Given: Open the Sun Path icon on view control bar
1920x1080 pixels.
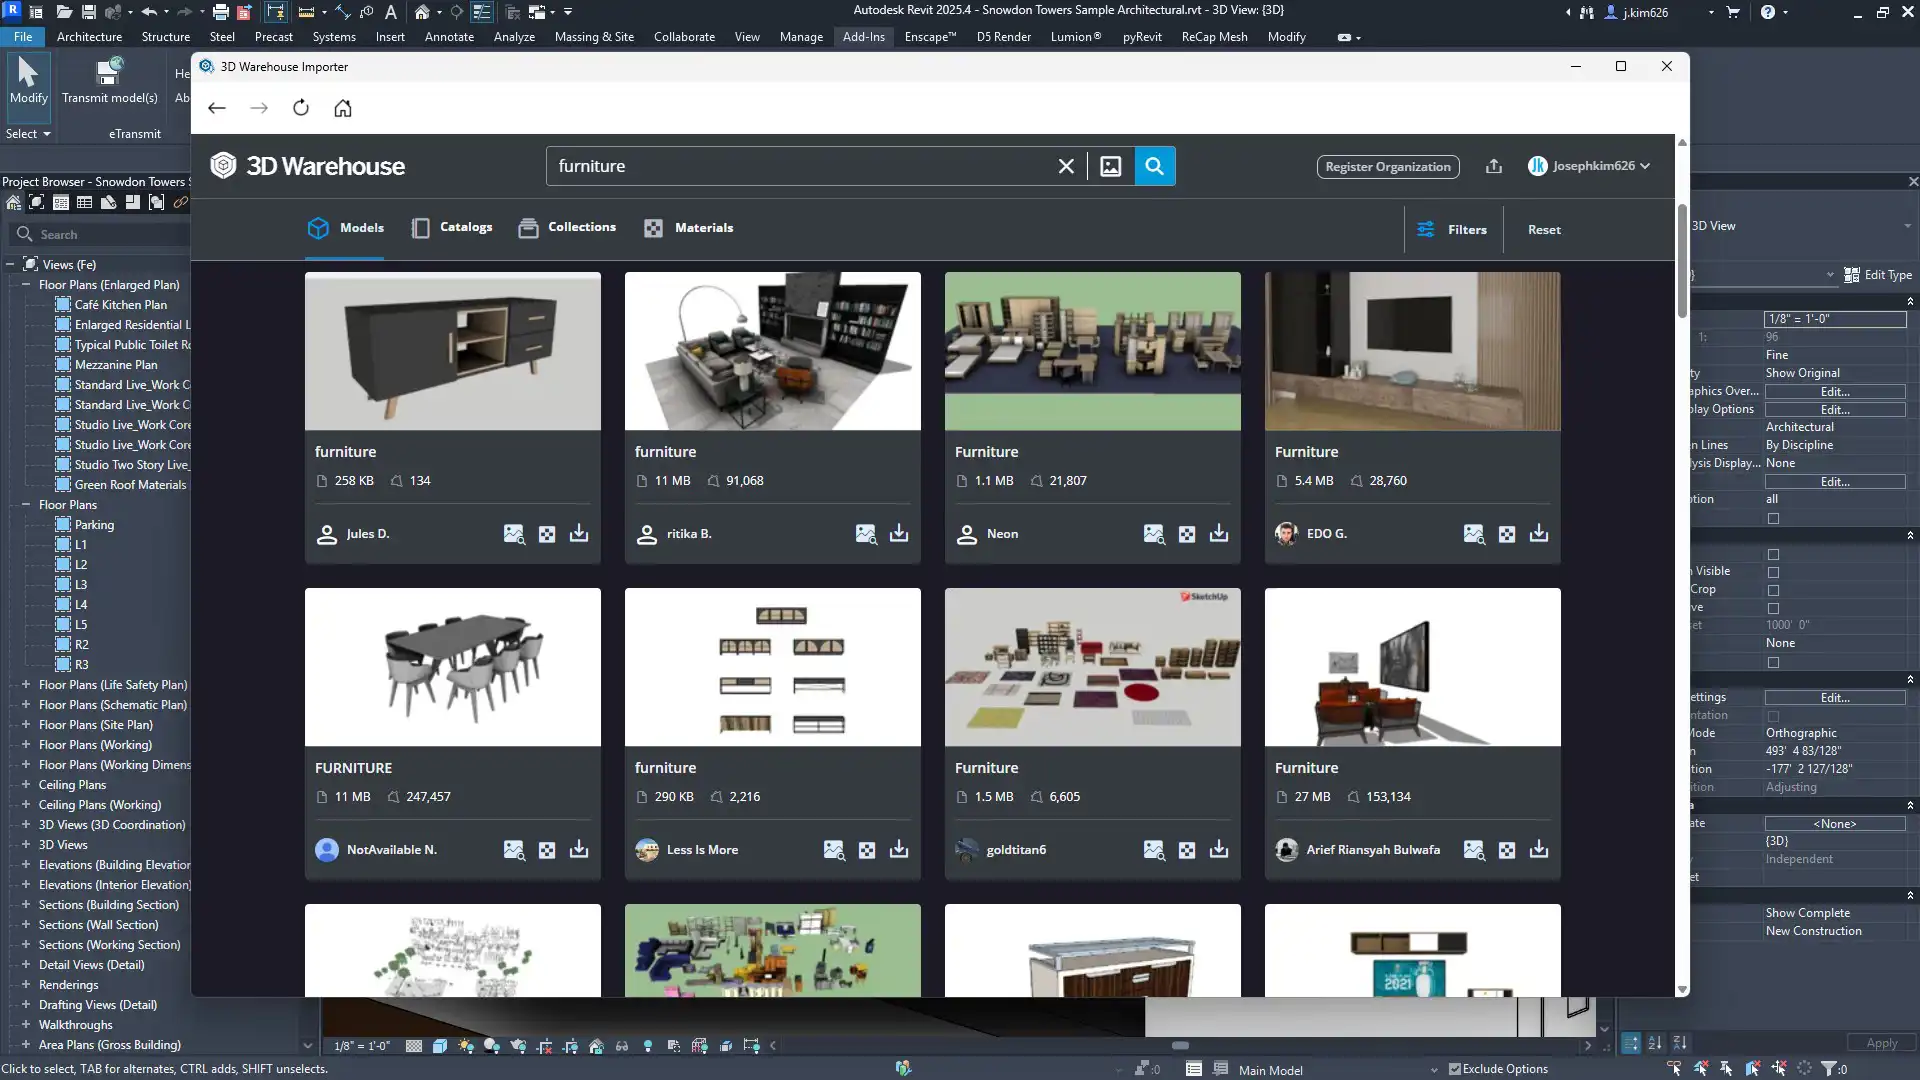Looking at the screenshot, I should pos(465,1045).
